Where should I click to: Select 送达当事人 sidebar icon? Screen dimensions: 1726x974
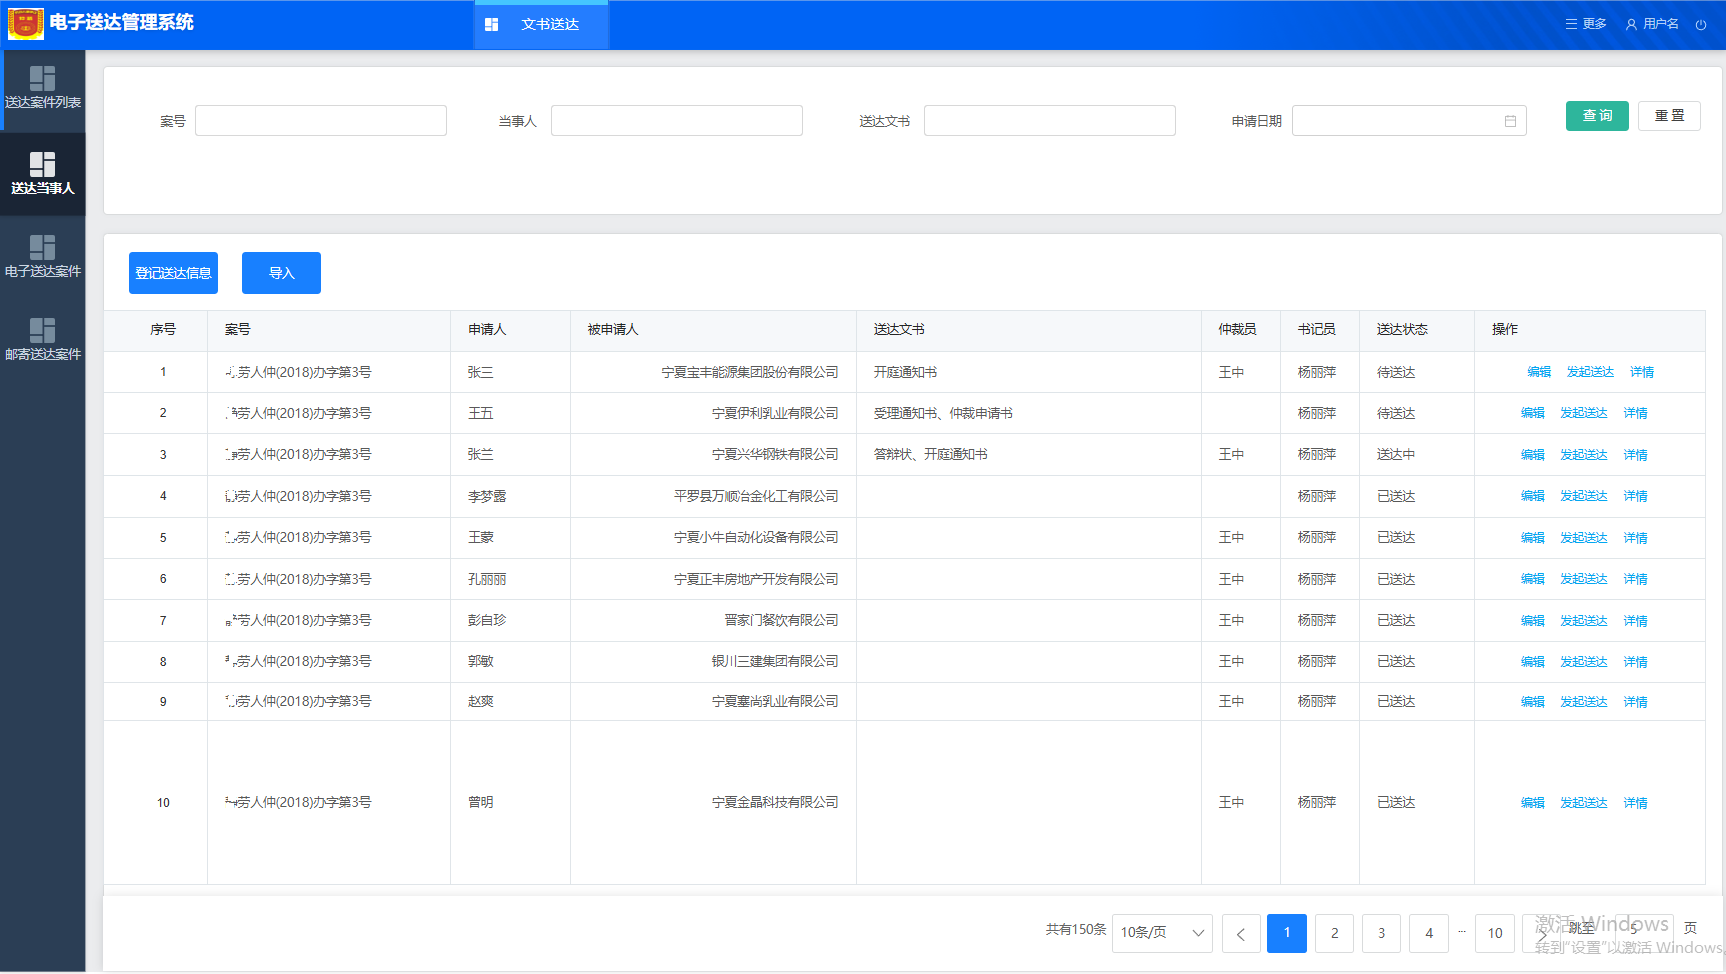tap(42, 164)
